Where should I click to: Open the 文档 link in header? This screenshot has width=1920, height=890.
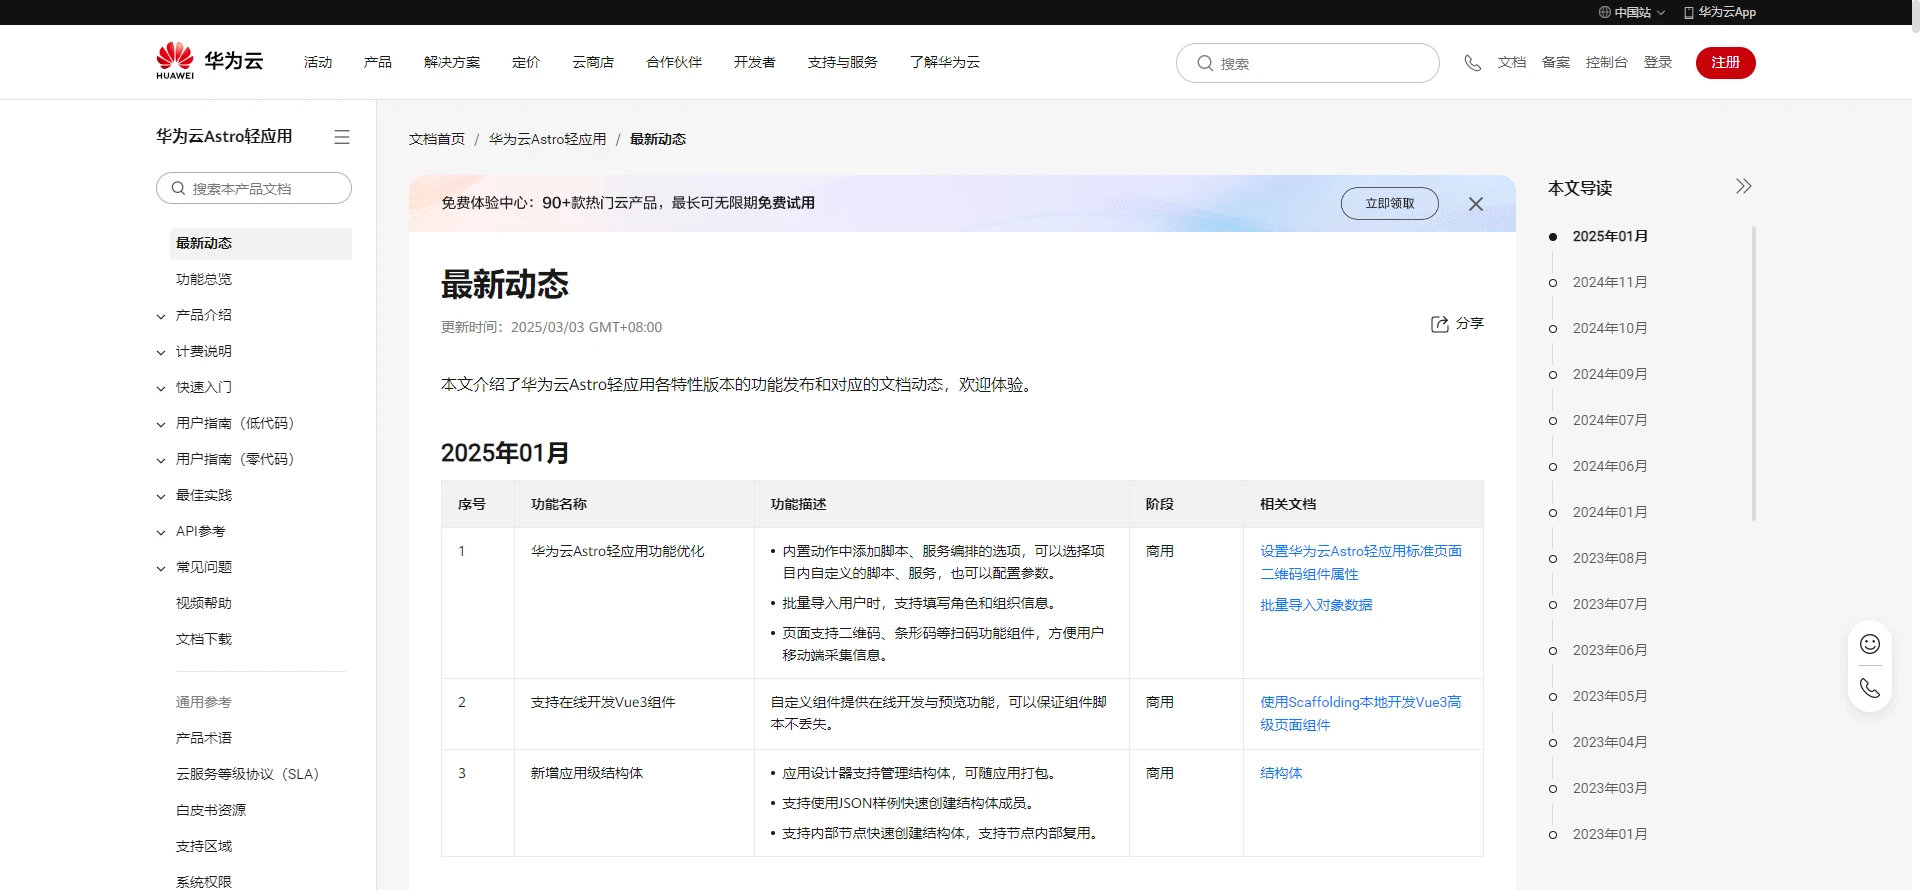[x=1512, y=62]
